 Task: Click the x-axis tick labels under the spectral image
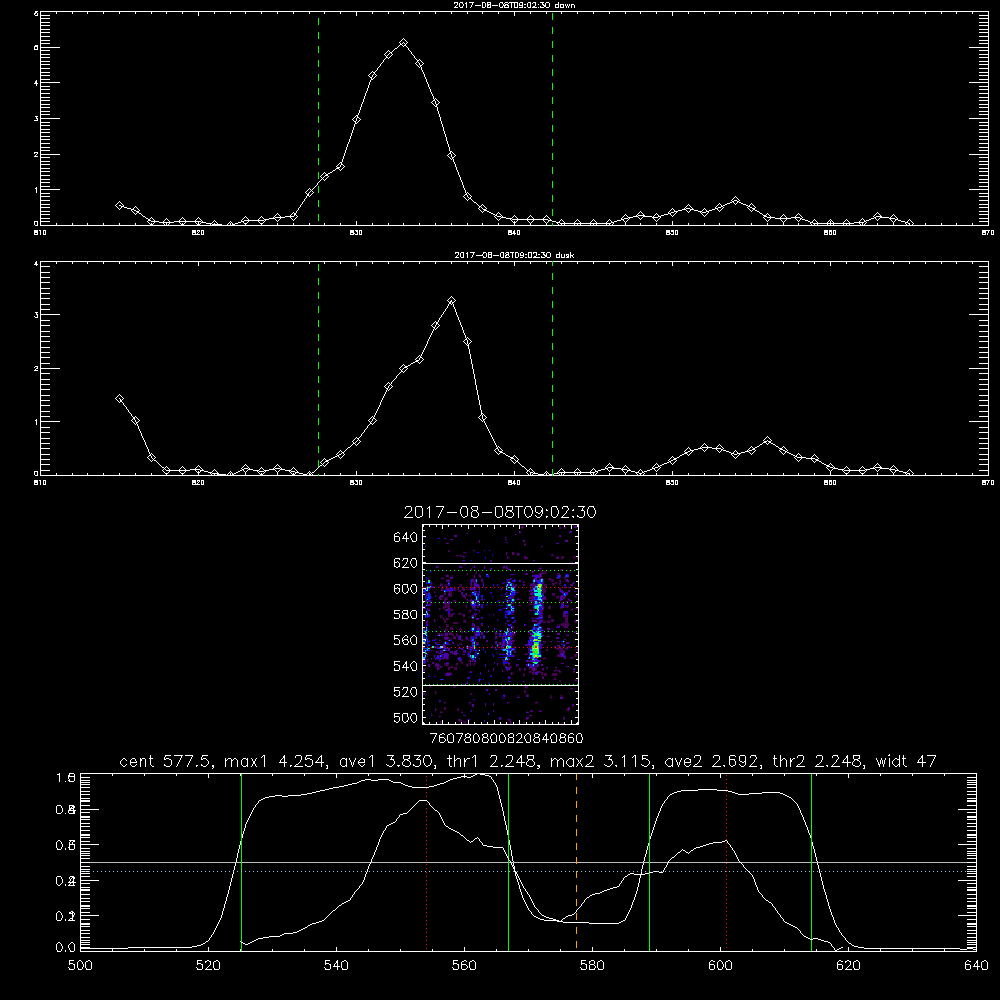point(506,738)
